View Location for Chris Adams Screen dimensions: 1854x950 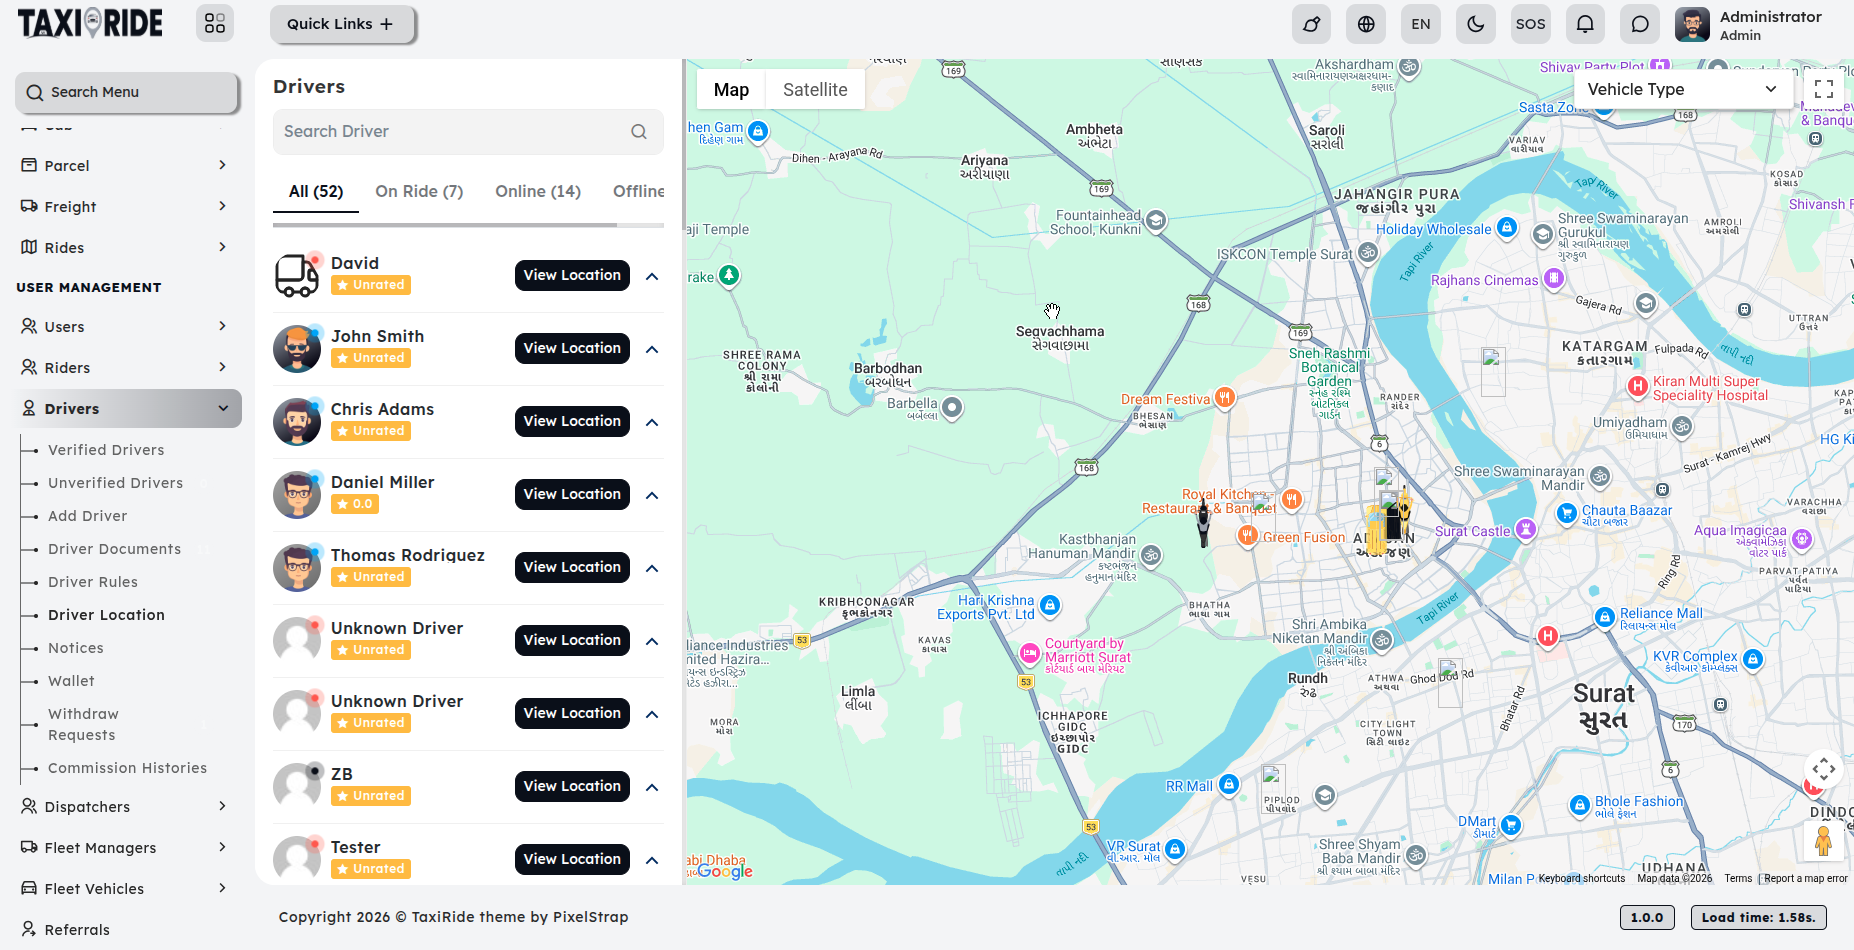(572, 421)
